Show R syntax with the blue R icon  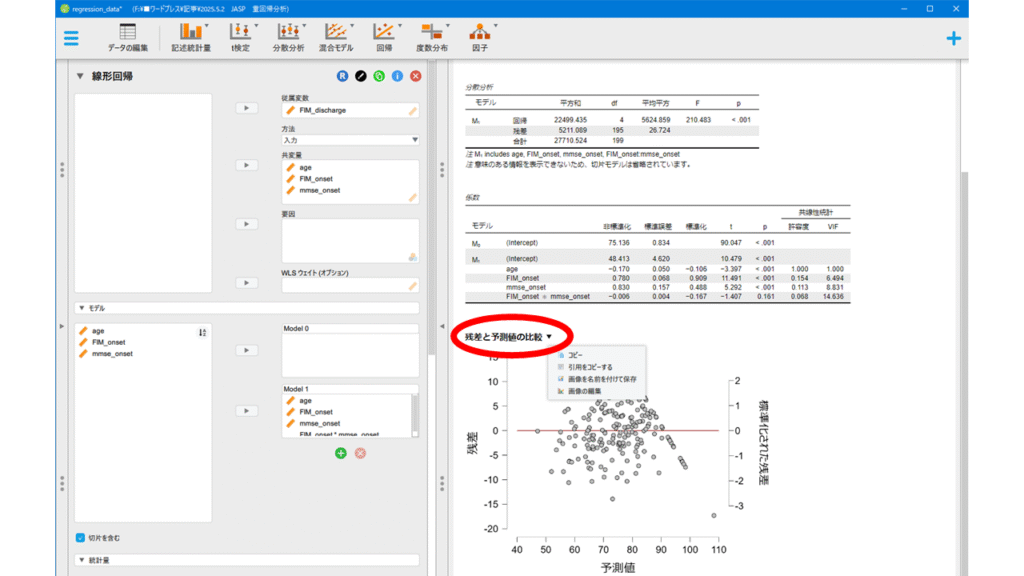(x=342, y=76)
